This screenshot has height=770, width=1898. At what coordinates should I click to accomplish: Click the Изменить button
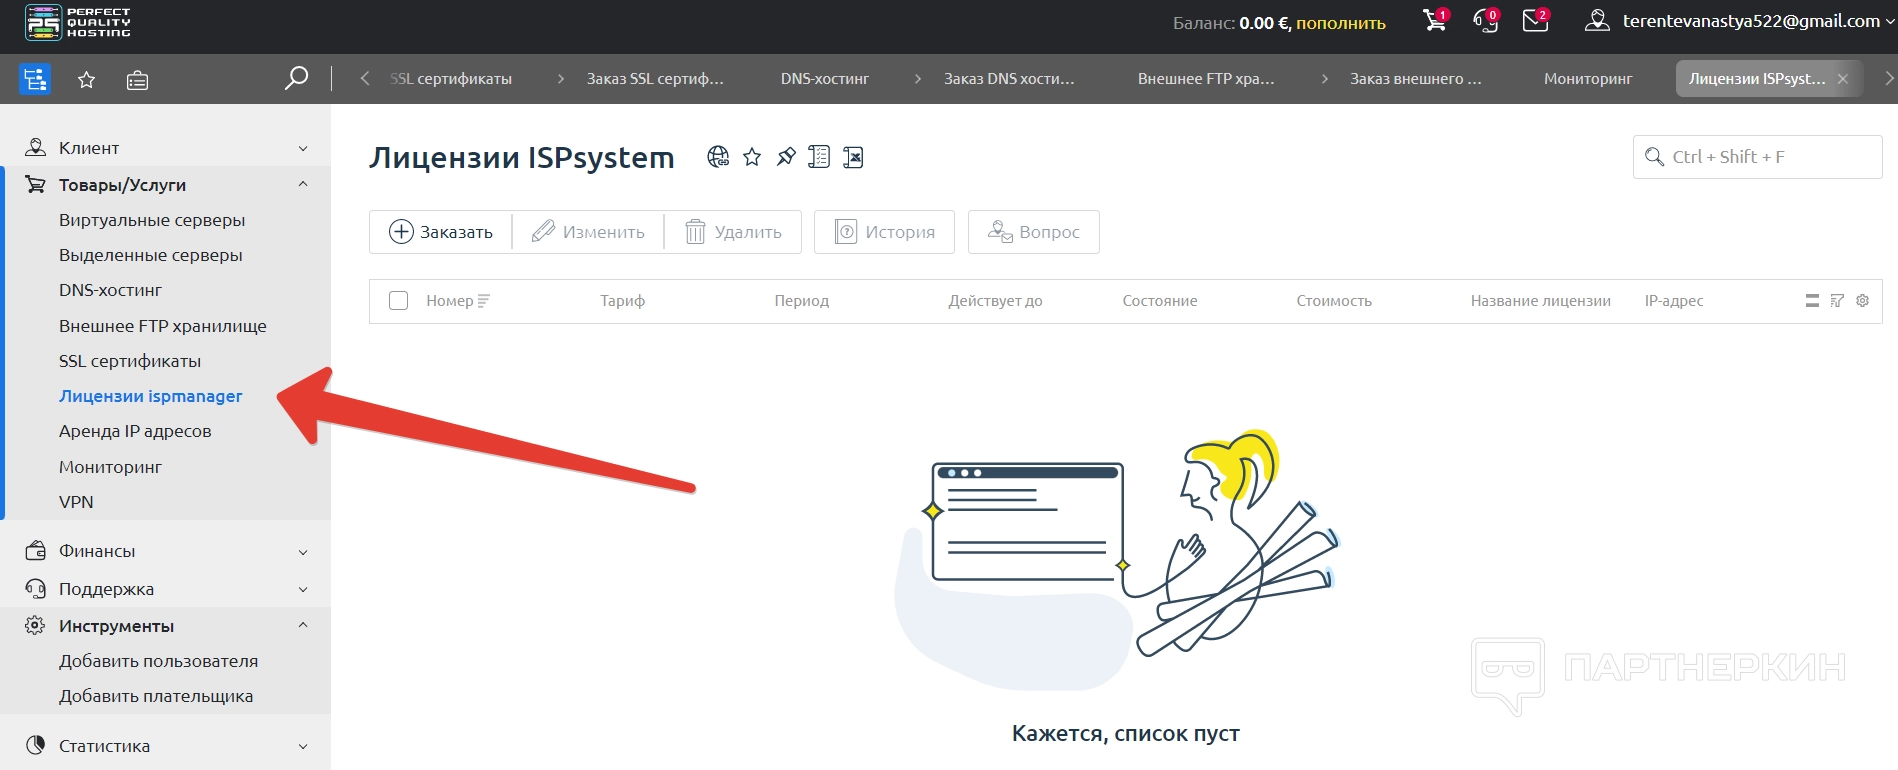[x=588, y=232]
